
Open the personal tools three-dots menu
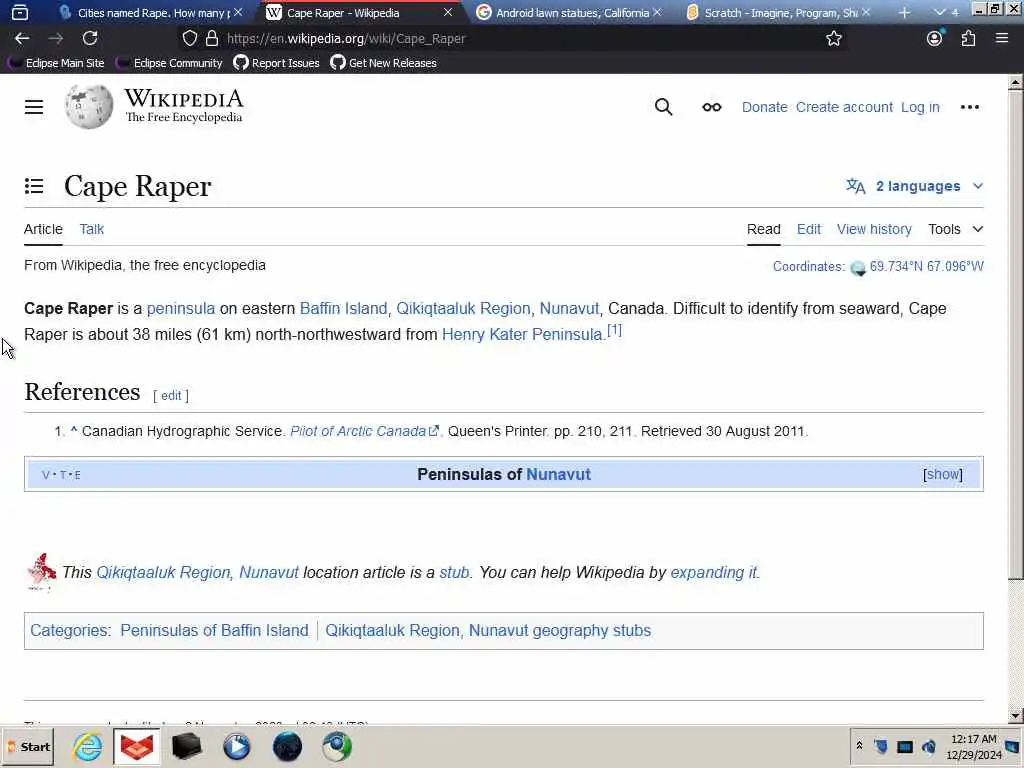970,107
